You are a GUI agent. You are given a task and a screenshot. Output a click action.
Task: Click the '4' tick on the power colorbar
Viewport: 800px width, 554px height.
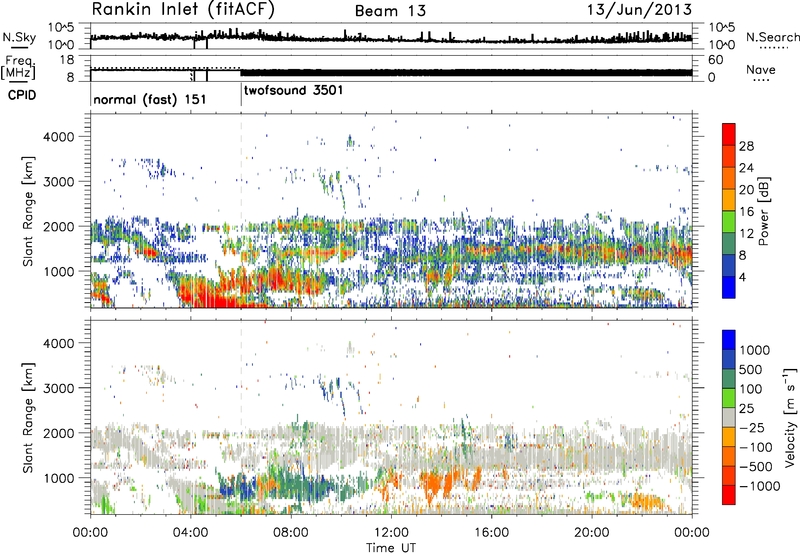(742, 277)
